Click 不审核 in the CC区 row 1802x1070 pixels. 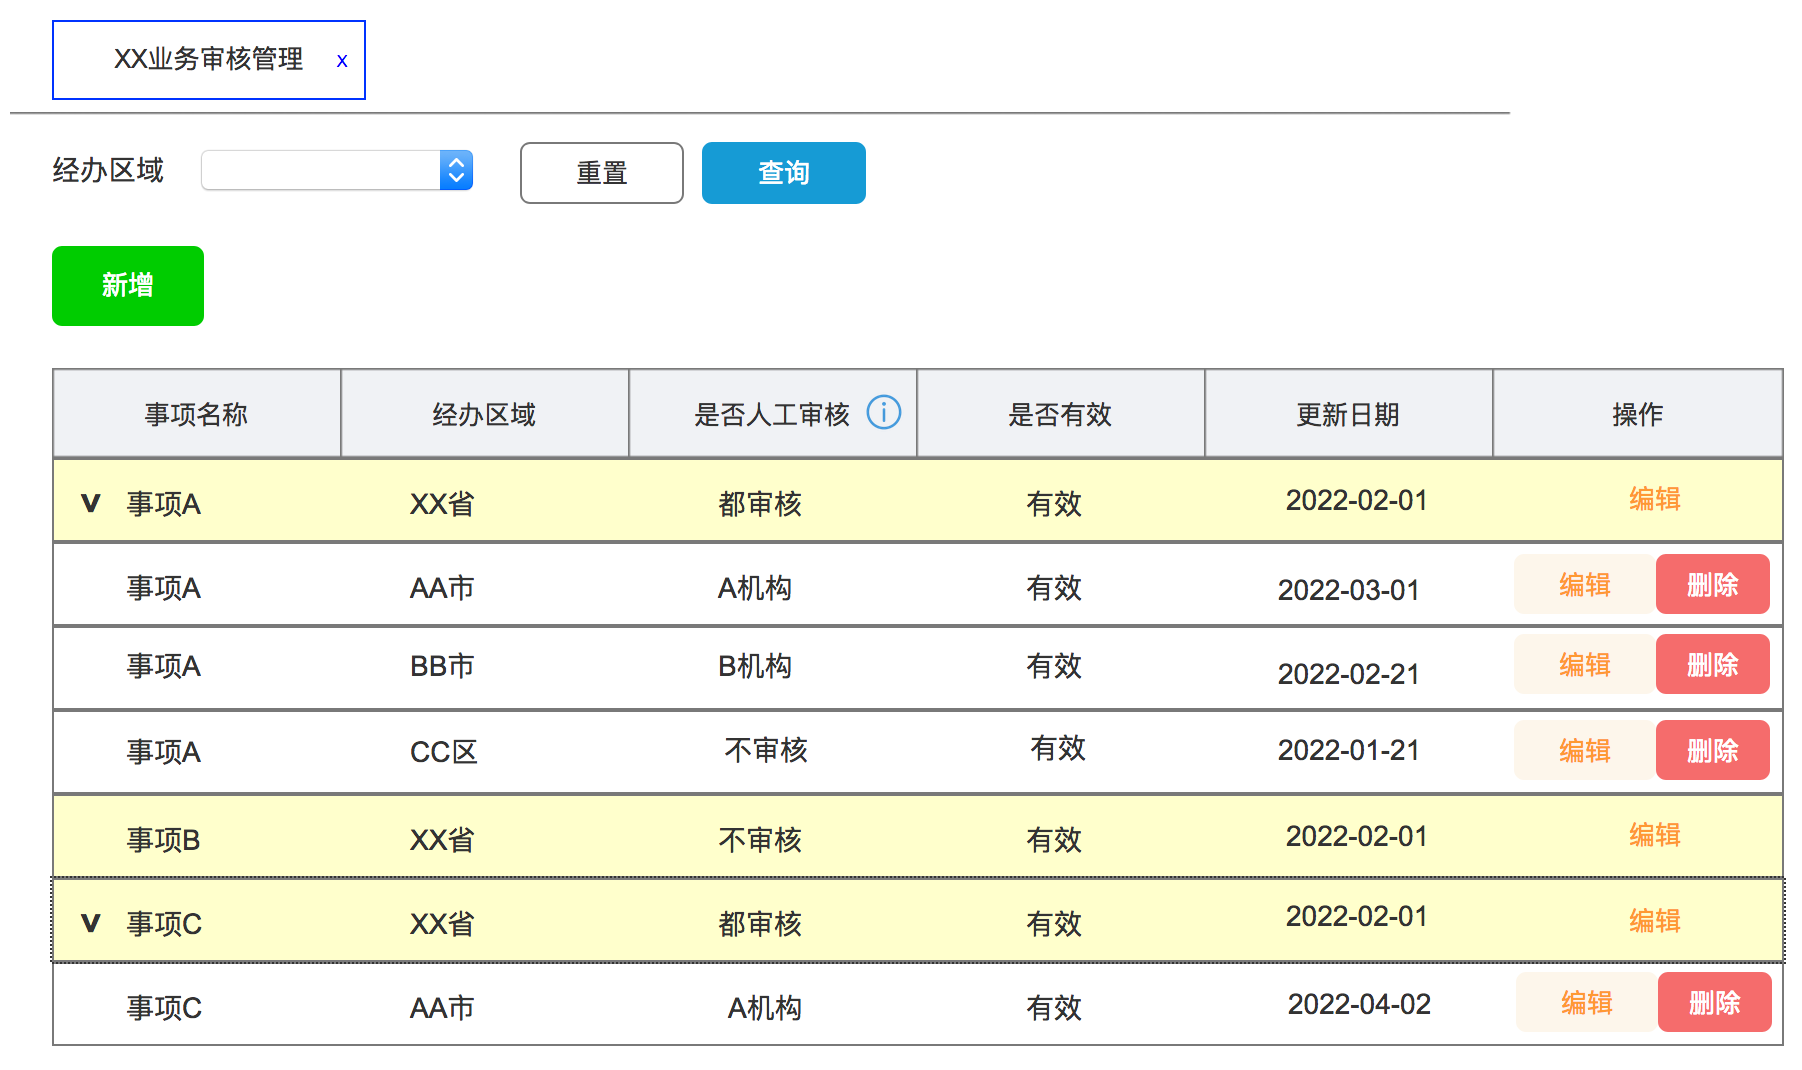(x=766, y=750)
